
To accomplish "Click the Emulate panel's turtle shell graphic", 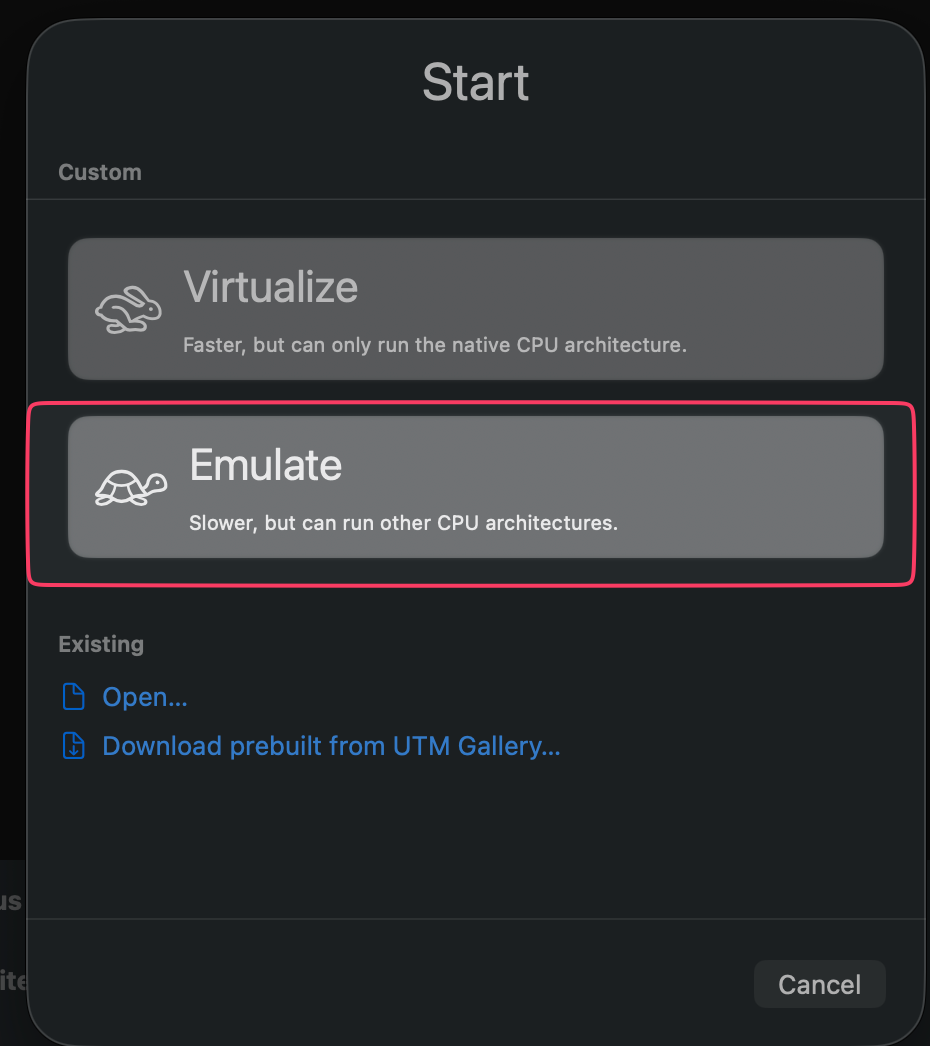I will [132, 486].
